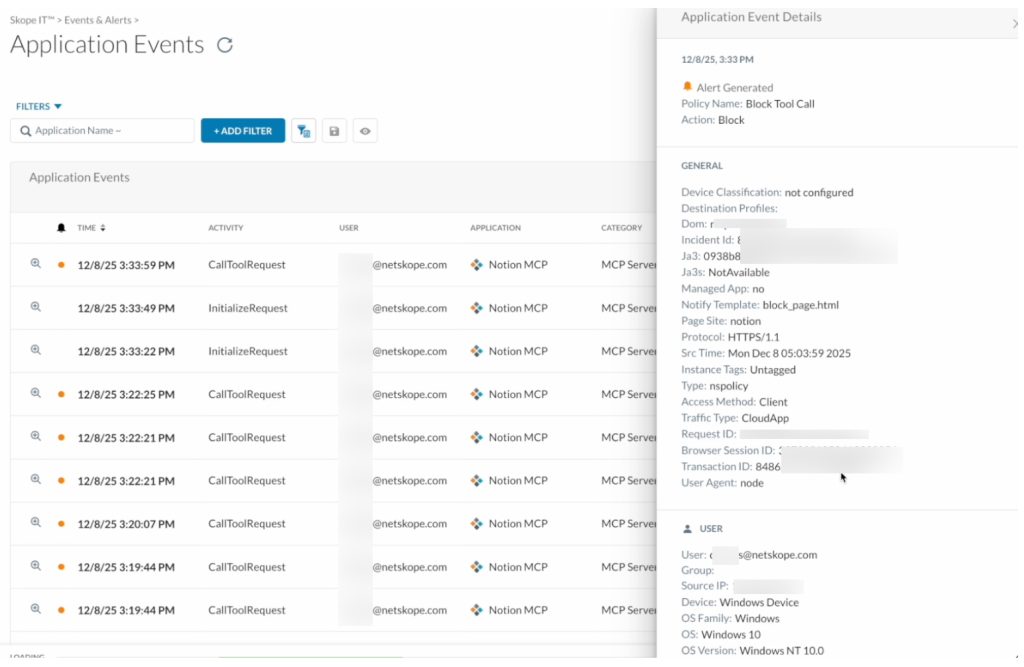1024x667 pixels.
Task: Open details magnifier for the 3:33:59 PM event
Action: pyautogui.click(x=36, y=263)
